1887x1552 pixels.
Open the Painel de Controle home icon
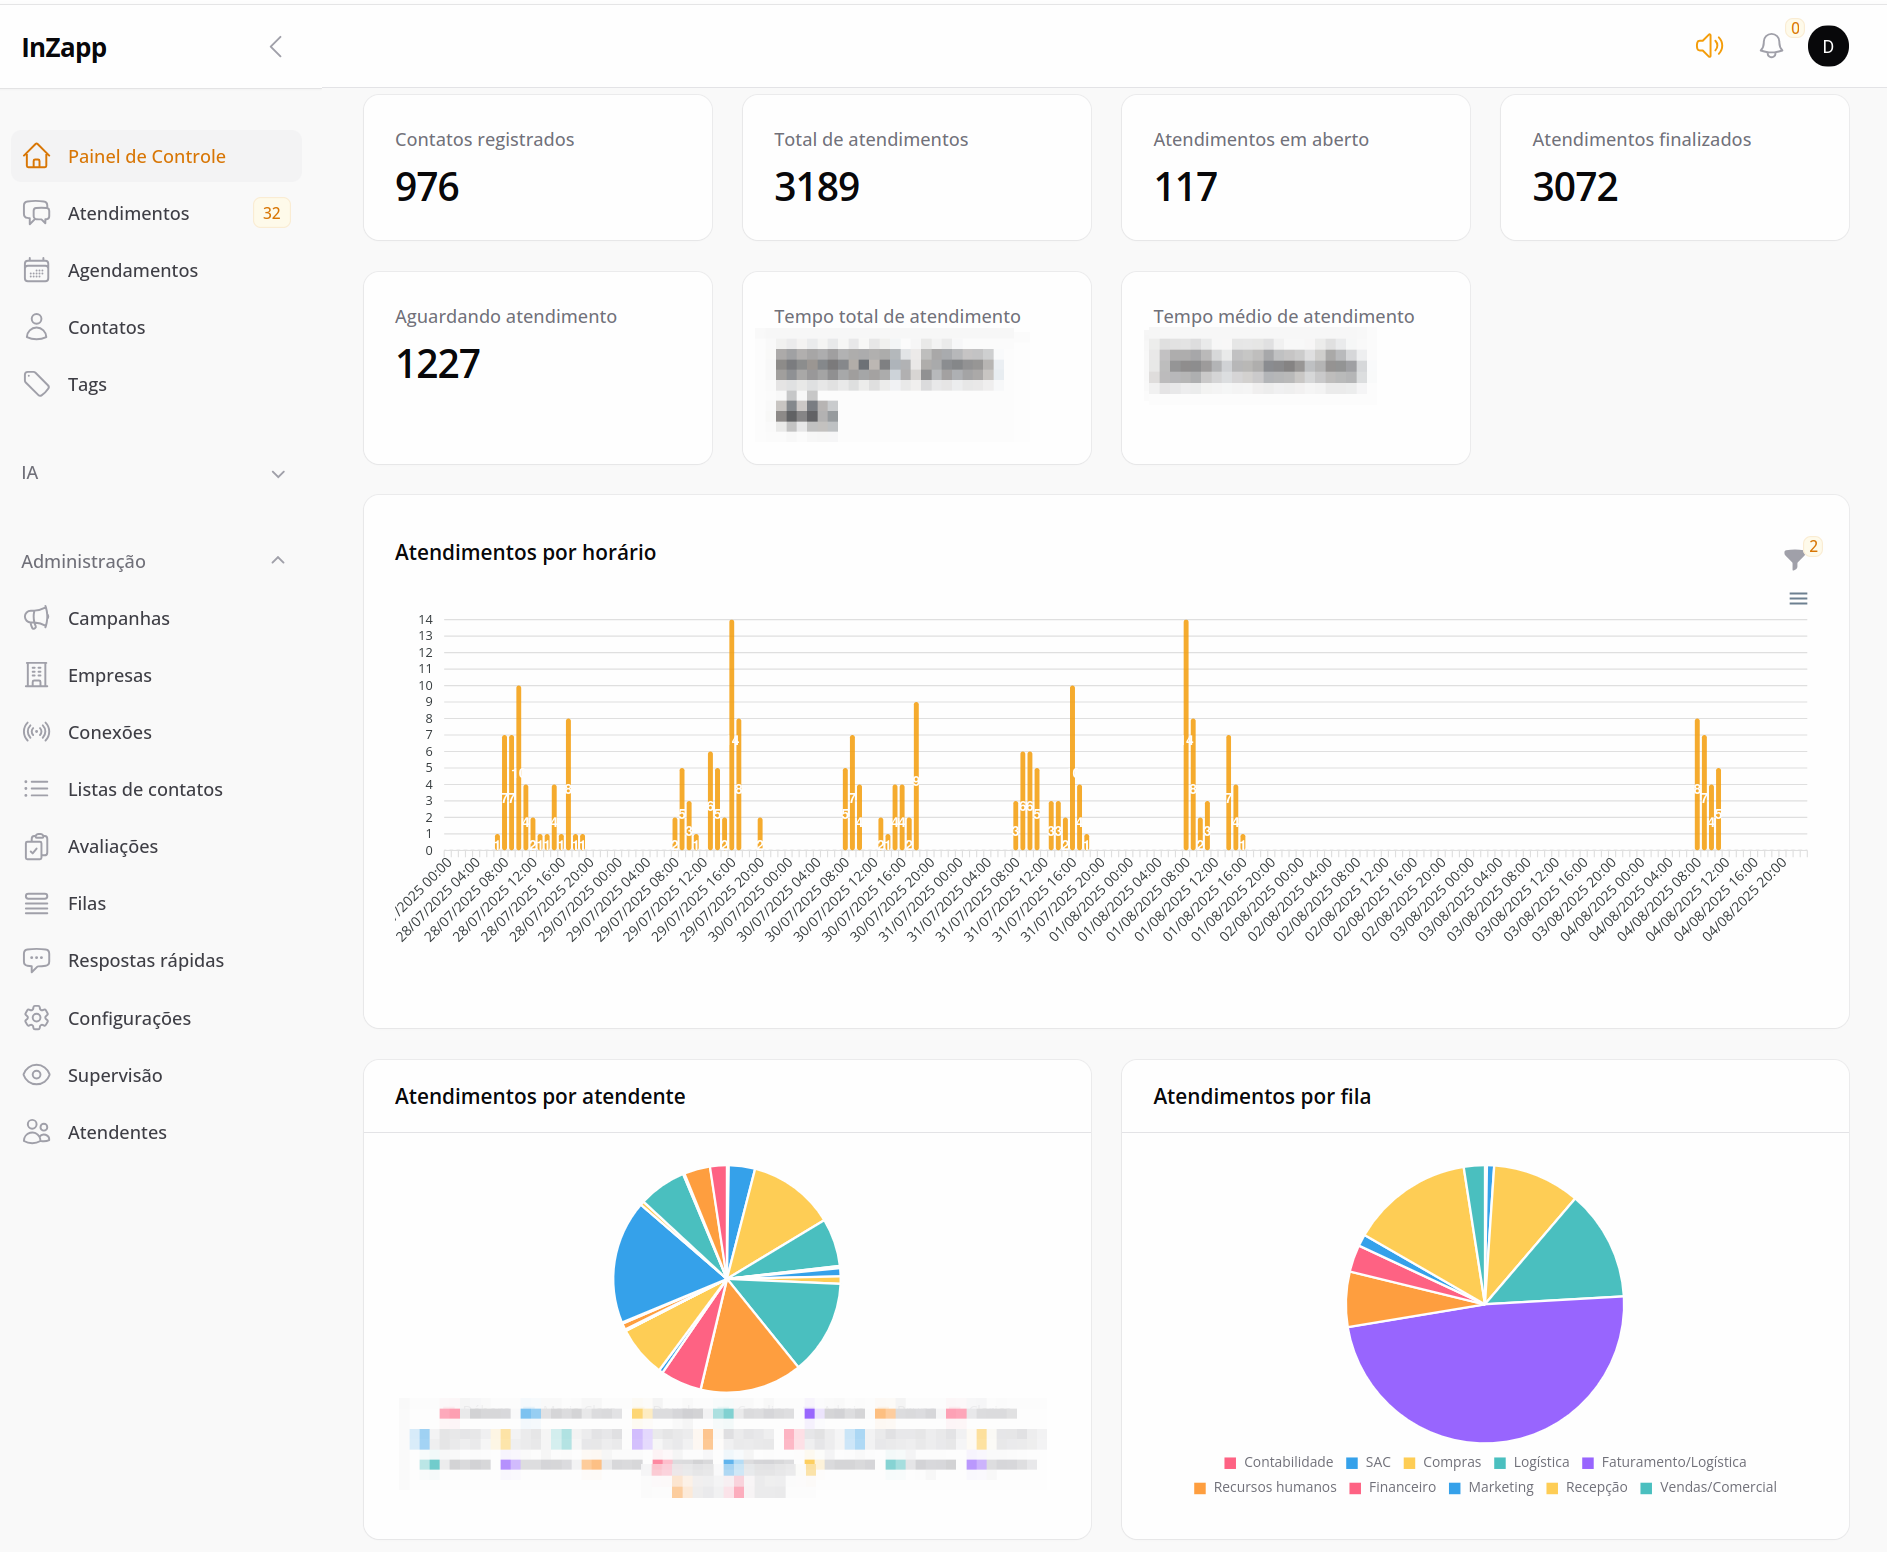37,156
